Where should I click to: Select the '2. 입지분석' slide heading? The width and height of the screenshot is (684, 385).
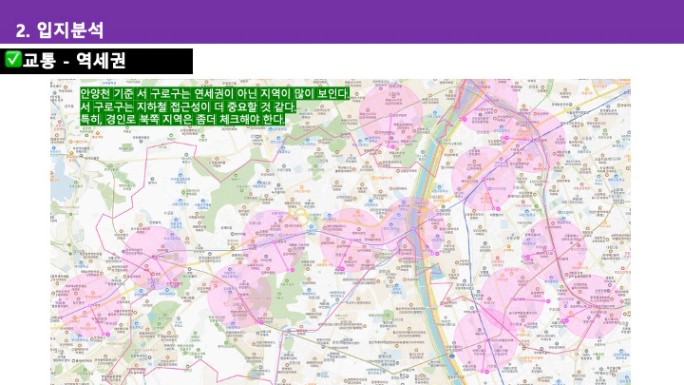[x=59, y=30]
